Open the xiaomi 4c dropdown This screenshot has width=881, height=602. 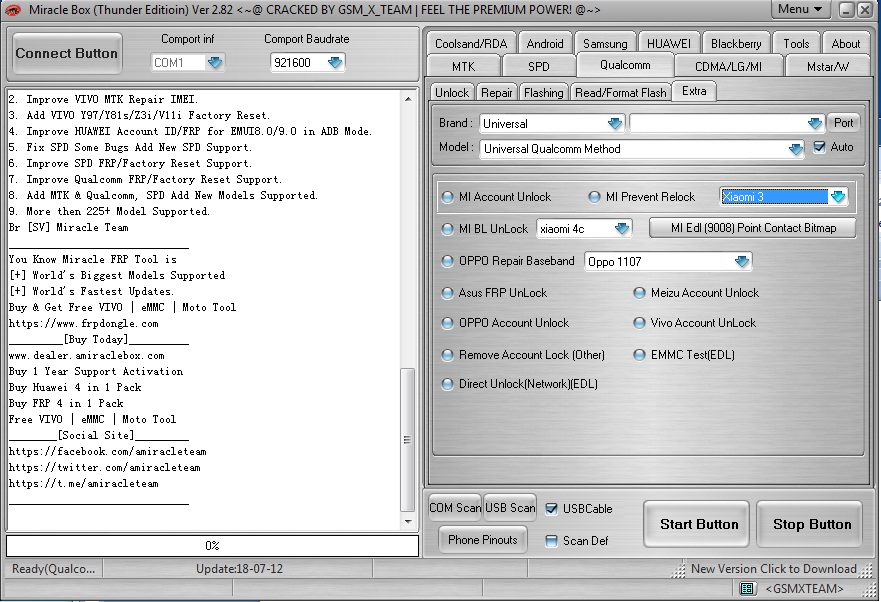coord(621,229)
